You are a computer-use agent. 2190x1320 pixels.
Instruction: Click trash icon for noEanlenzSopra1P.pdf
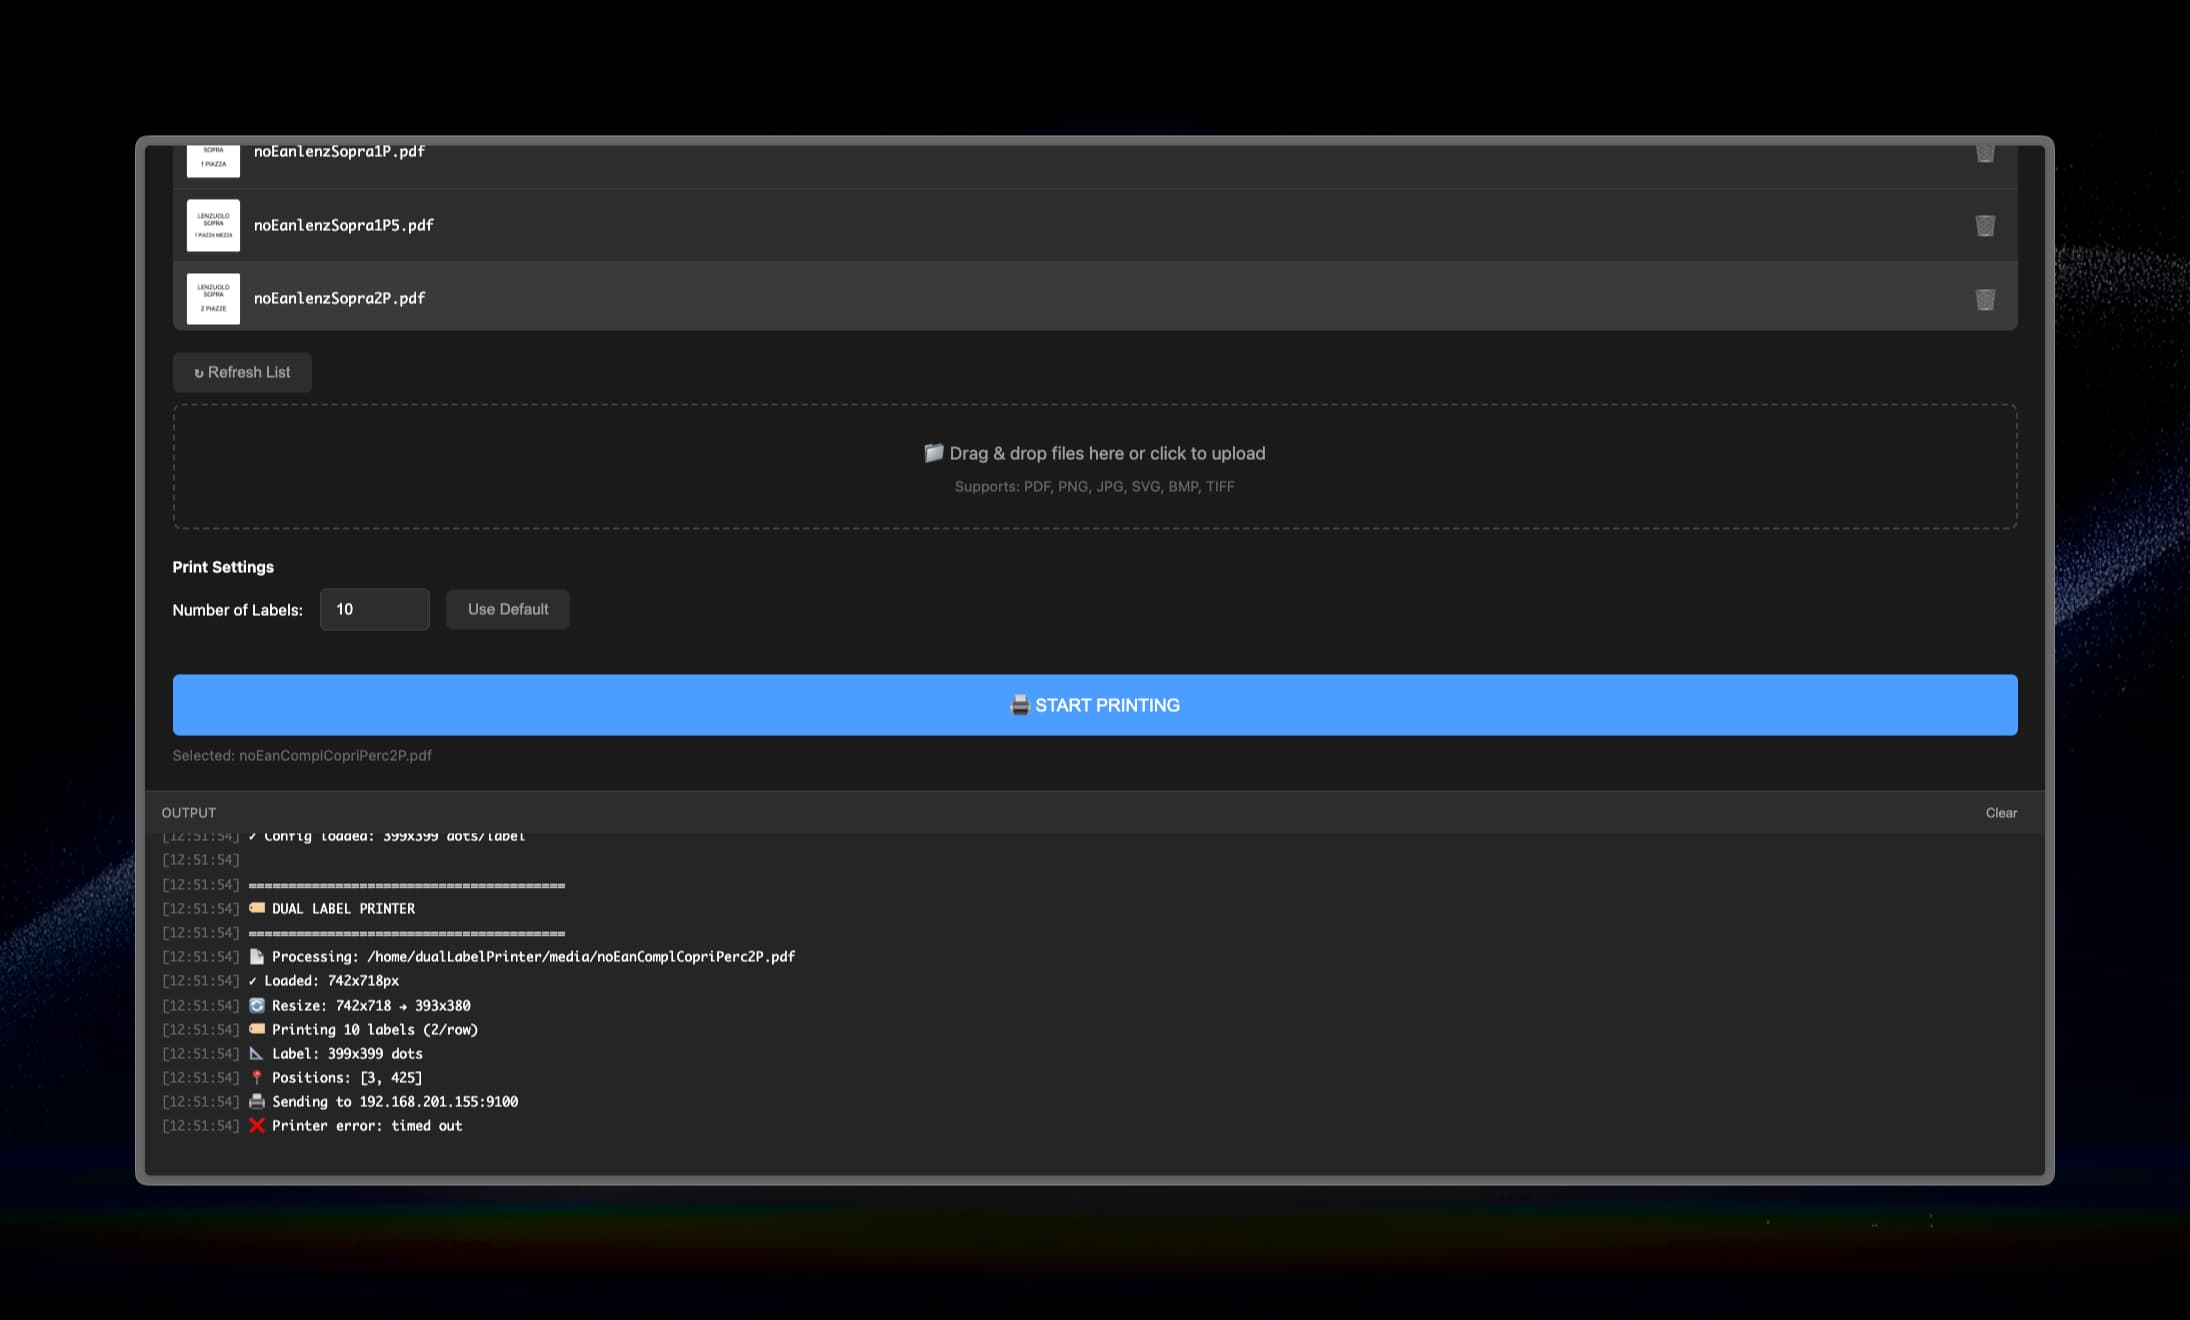tap(1985, 153)
